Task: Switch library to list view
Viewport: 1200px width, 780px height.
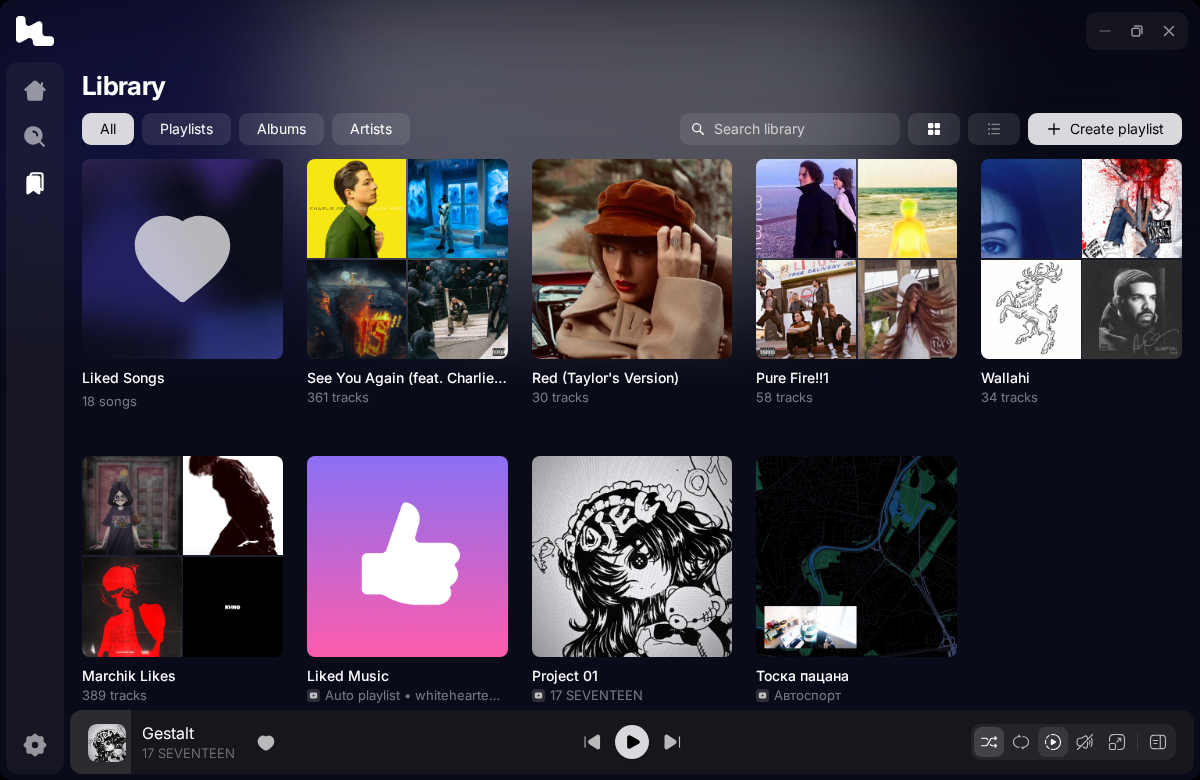Action: (994, 129)
